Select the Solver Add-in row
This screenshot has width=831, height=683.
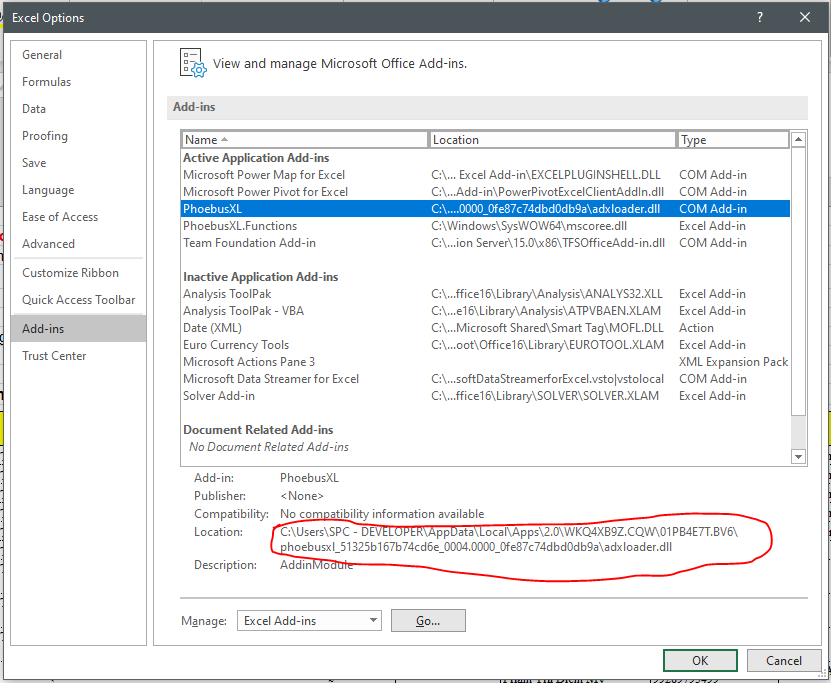pyautogui.click(x=218, y=396)
